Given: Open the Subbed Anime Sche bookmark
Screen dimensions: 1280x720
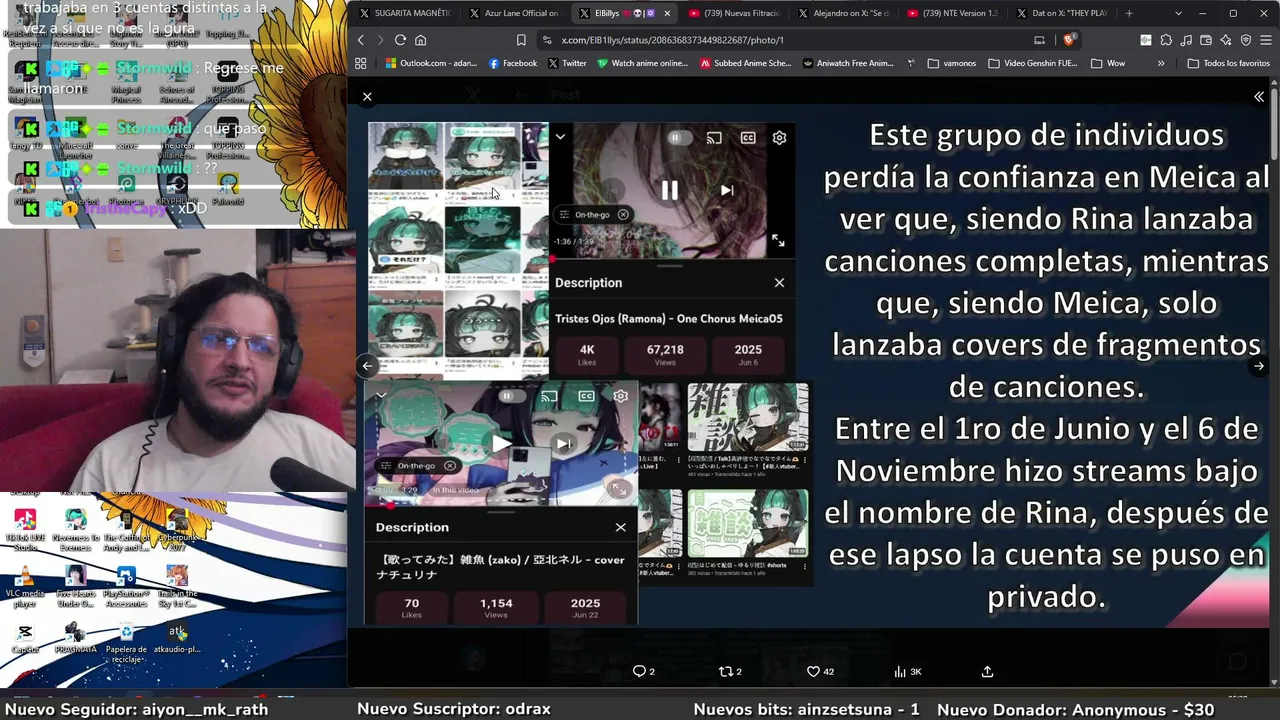Looking at the screenshot, I should click(x=746, y=63).
